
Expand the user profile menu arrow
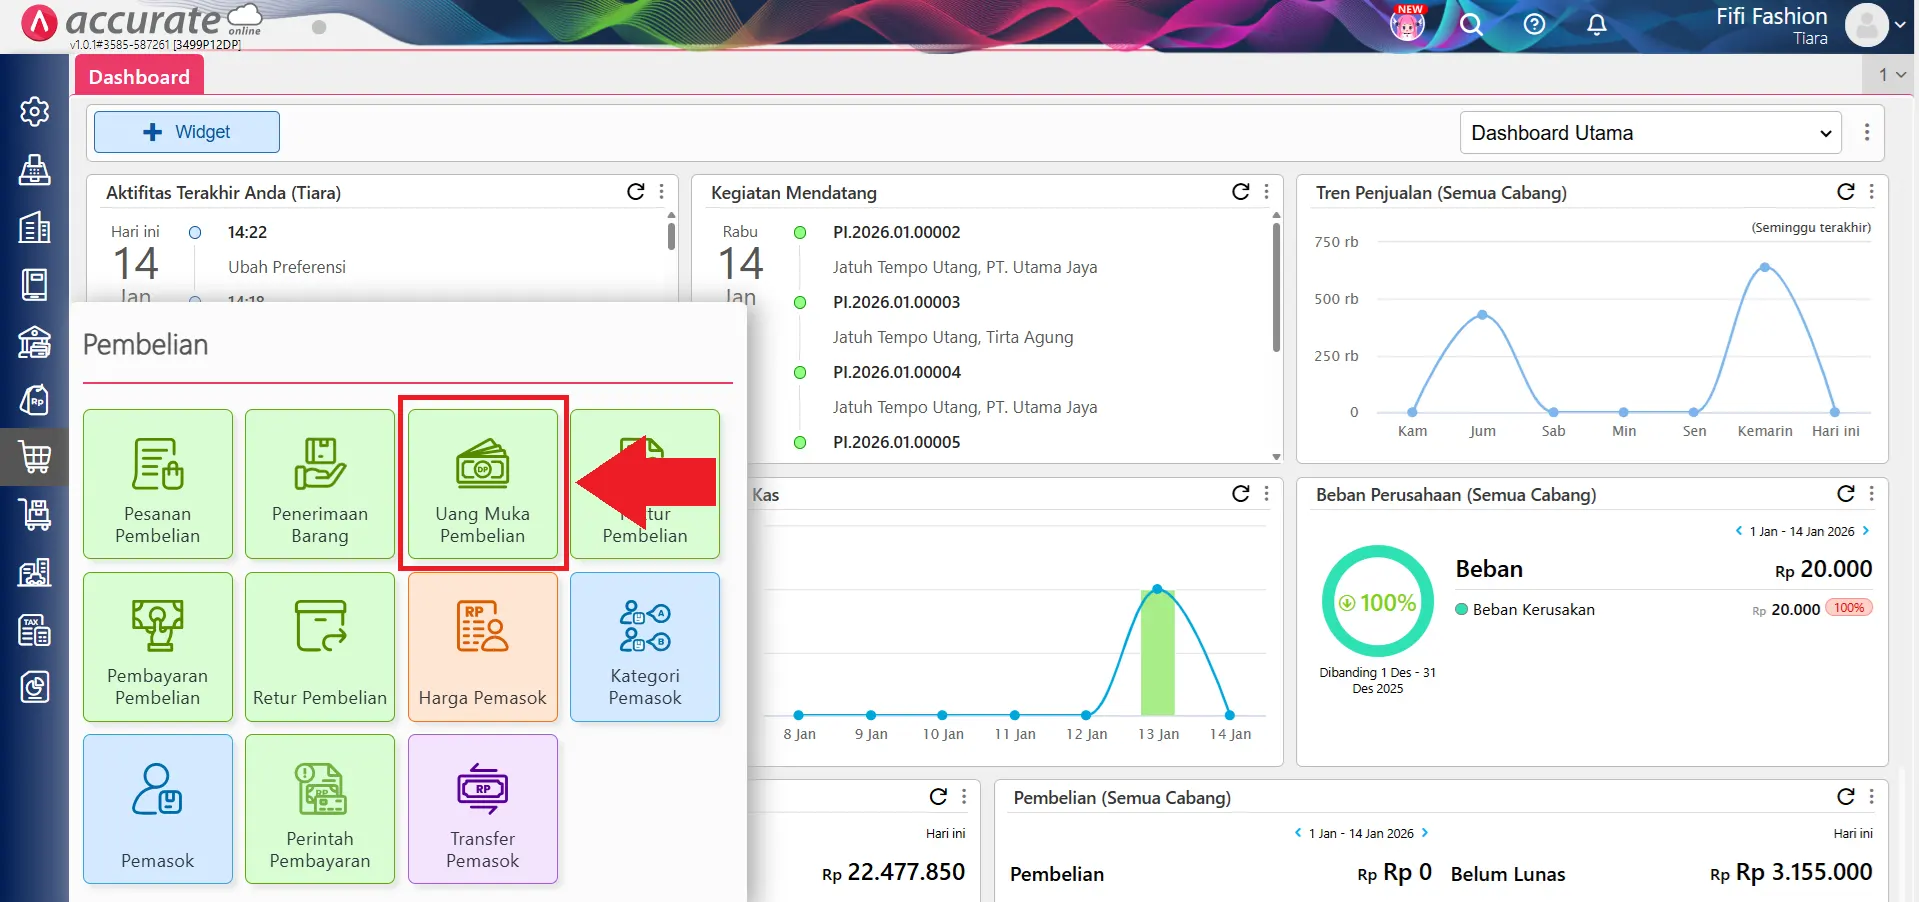coord(1899,26)
